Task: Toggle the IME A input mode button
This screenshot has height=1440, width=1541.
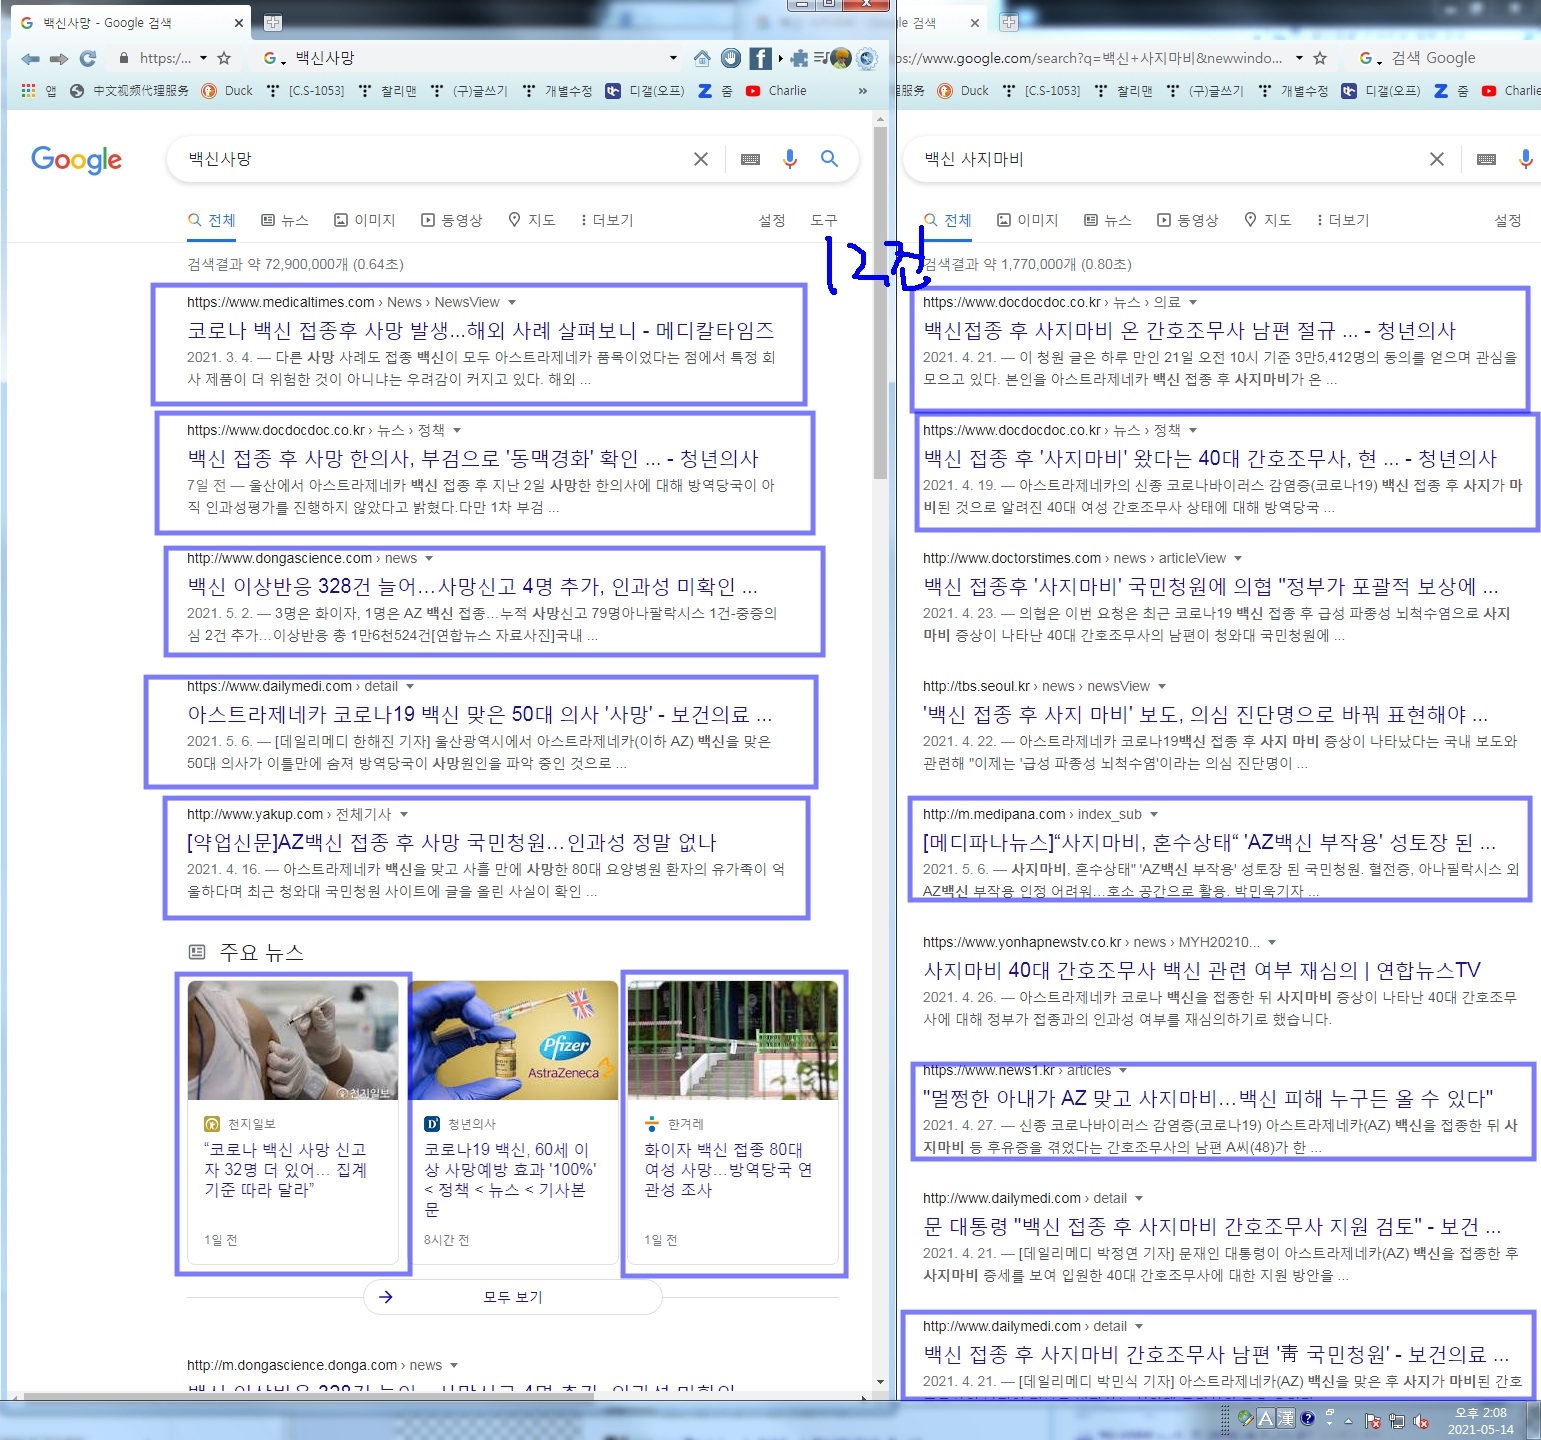Action: 1265,1418
